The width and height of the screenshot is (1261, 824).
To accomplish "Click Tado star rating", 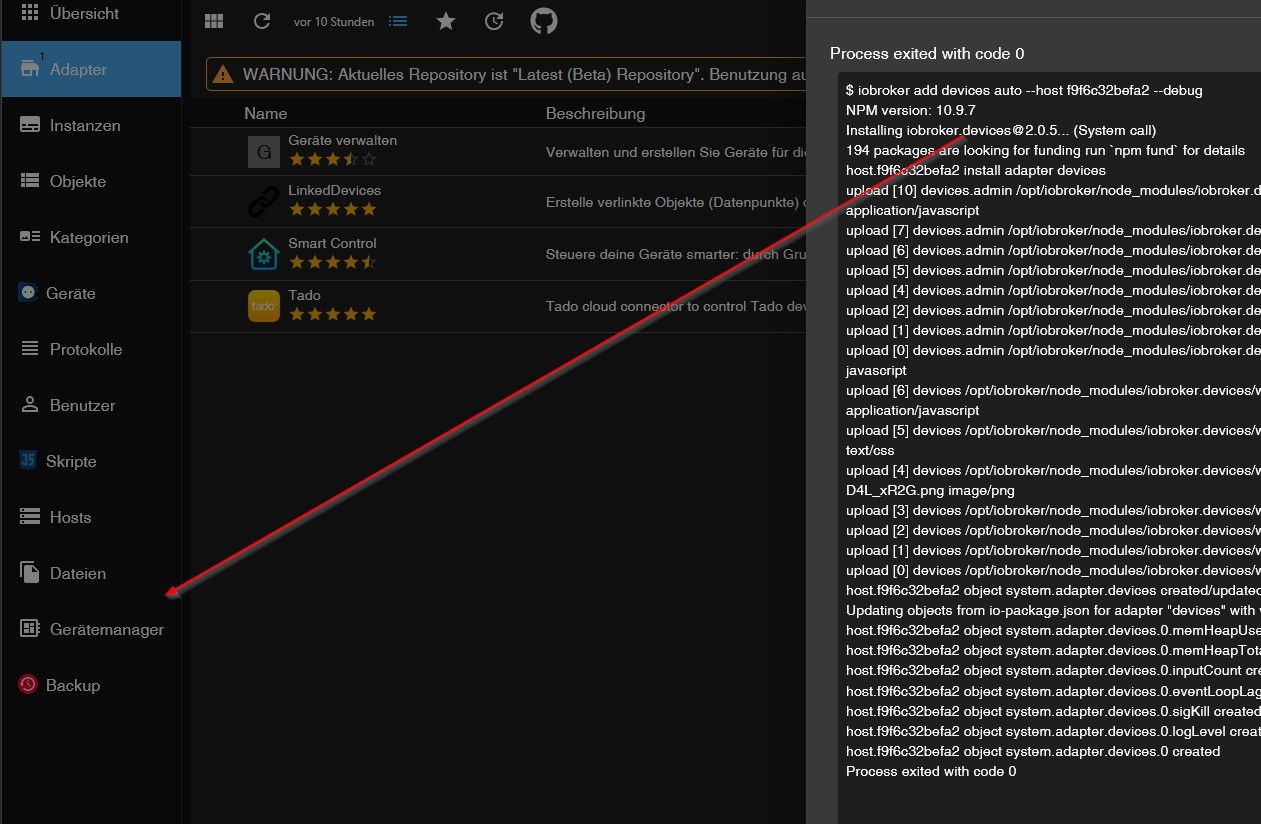I will coord(333,314).
